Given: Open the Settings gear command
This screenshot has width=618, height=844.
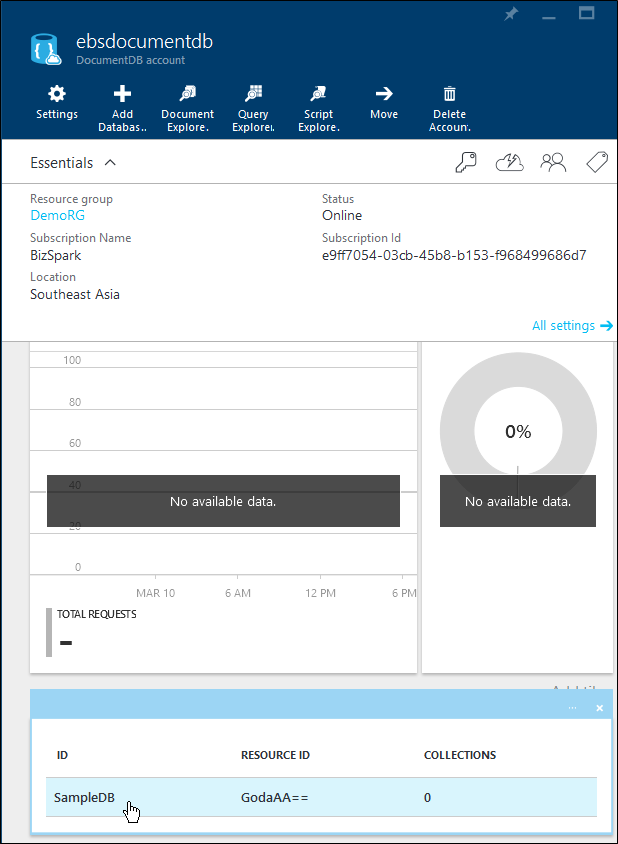Looking at the screenshot, I should (x=57, y=103).
